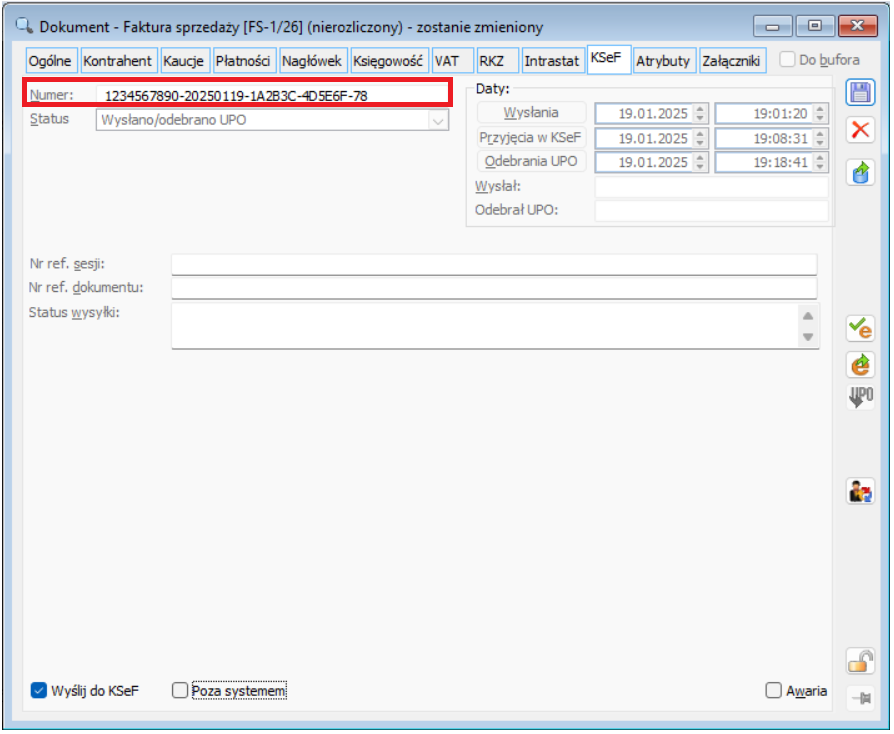Go to the Załączniki tab

point(732,61)
